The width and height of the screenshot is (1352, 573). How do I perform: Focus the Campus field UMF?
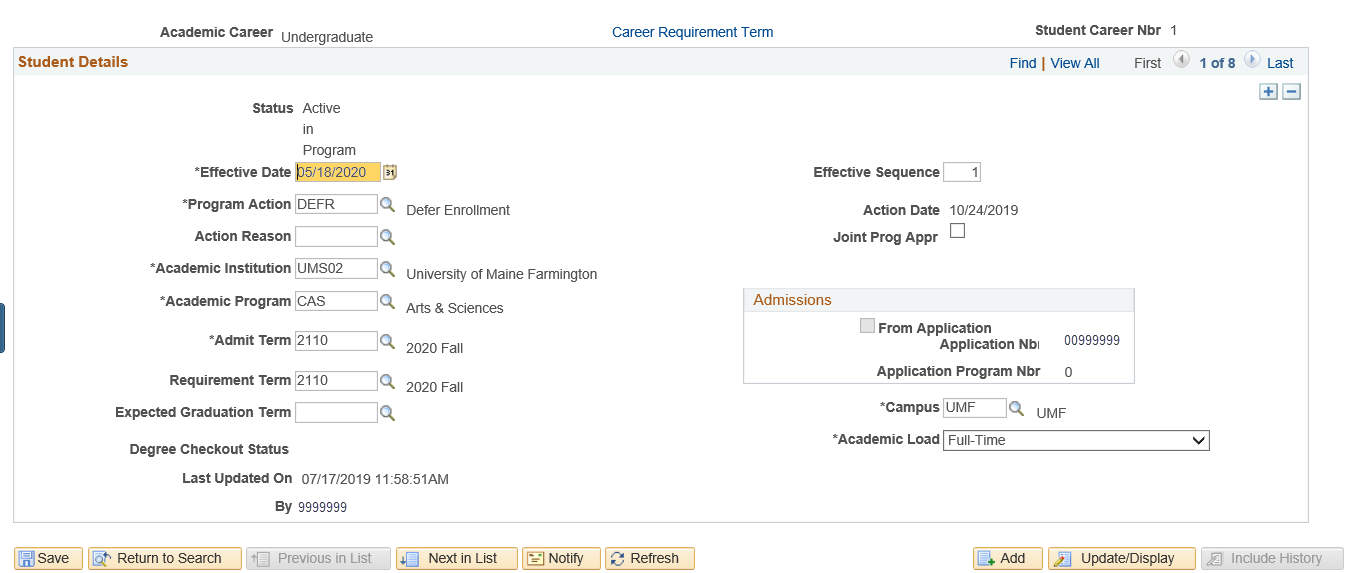[x=975, y=408]
